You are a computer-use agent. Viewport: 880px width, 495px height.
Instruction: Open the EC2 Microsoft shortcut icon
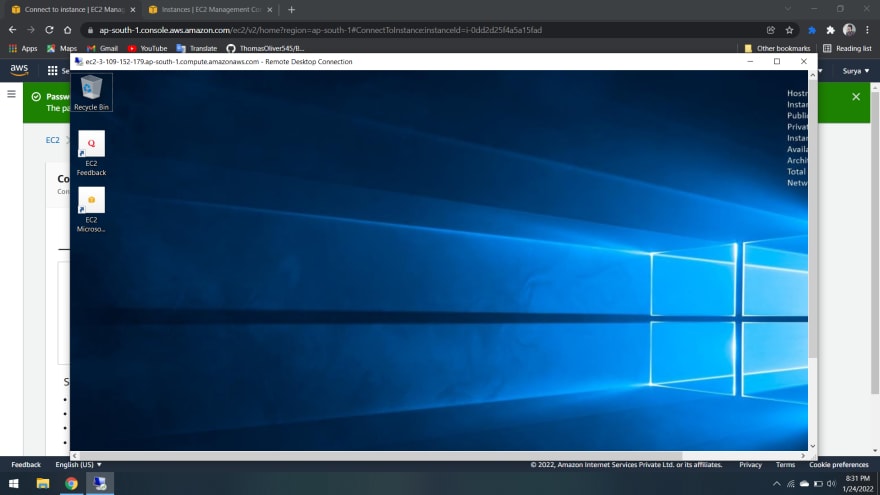(x=91, y=209)
